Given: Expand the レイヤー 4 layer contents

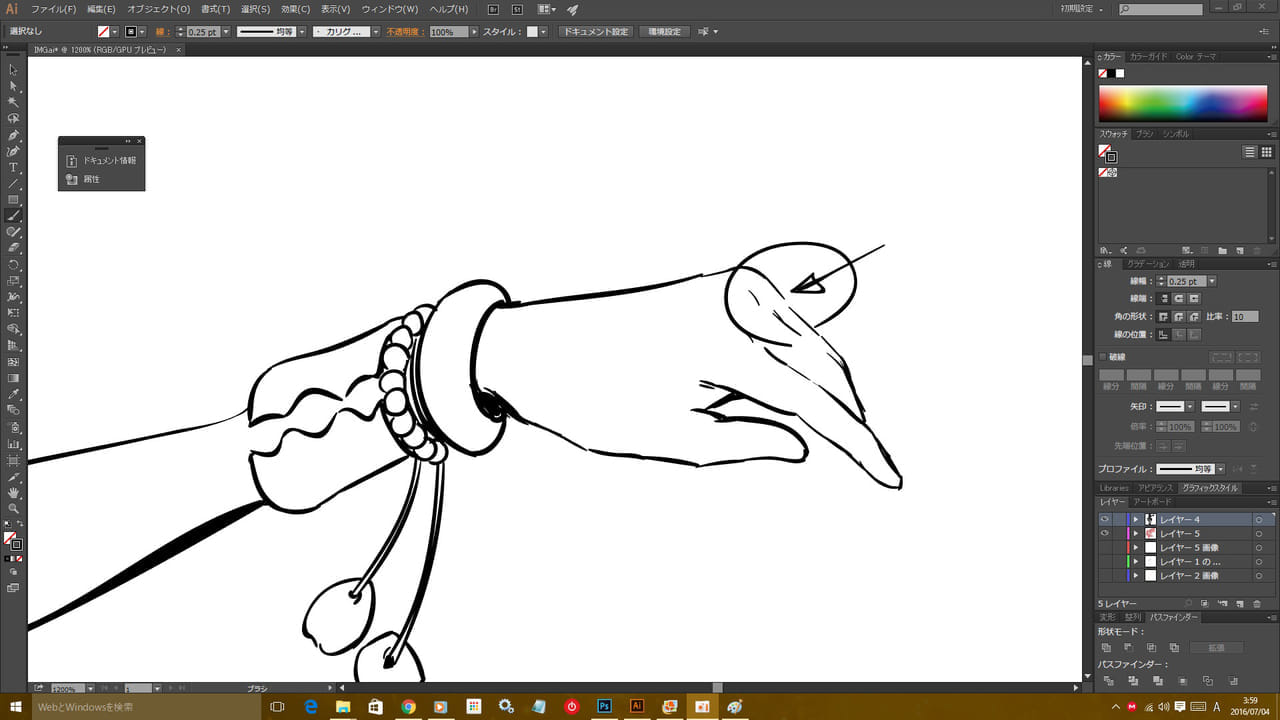Looking at the screenshot, I should click(1136, 520).
